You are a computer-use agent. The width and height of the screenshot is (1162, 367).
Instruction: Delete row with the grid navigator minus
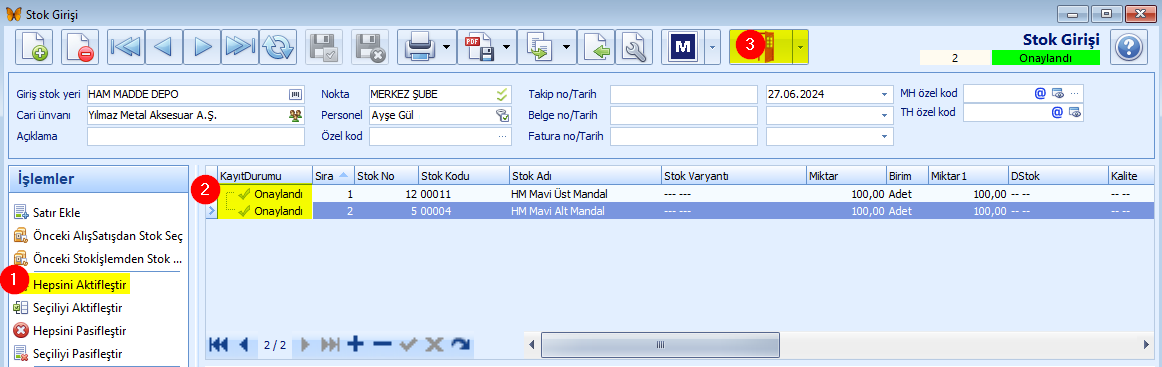pyautogui.click(x=382, y=344)
